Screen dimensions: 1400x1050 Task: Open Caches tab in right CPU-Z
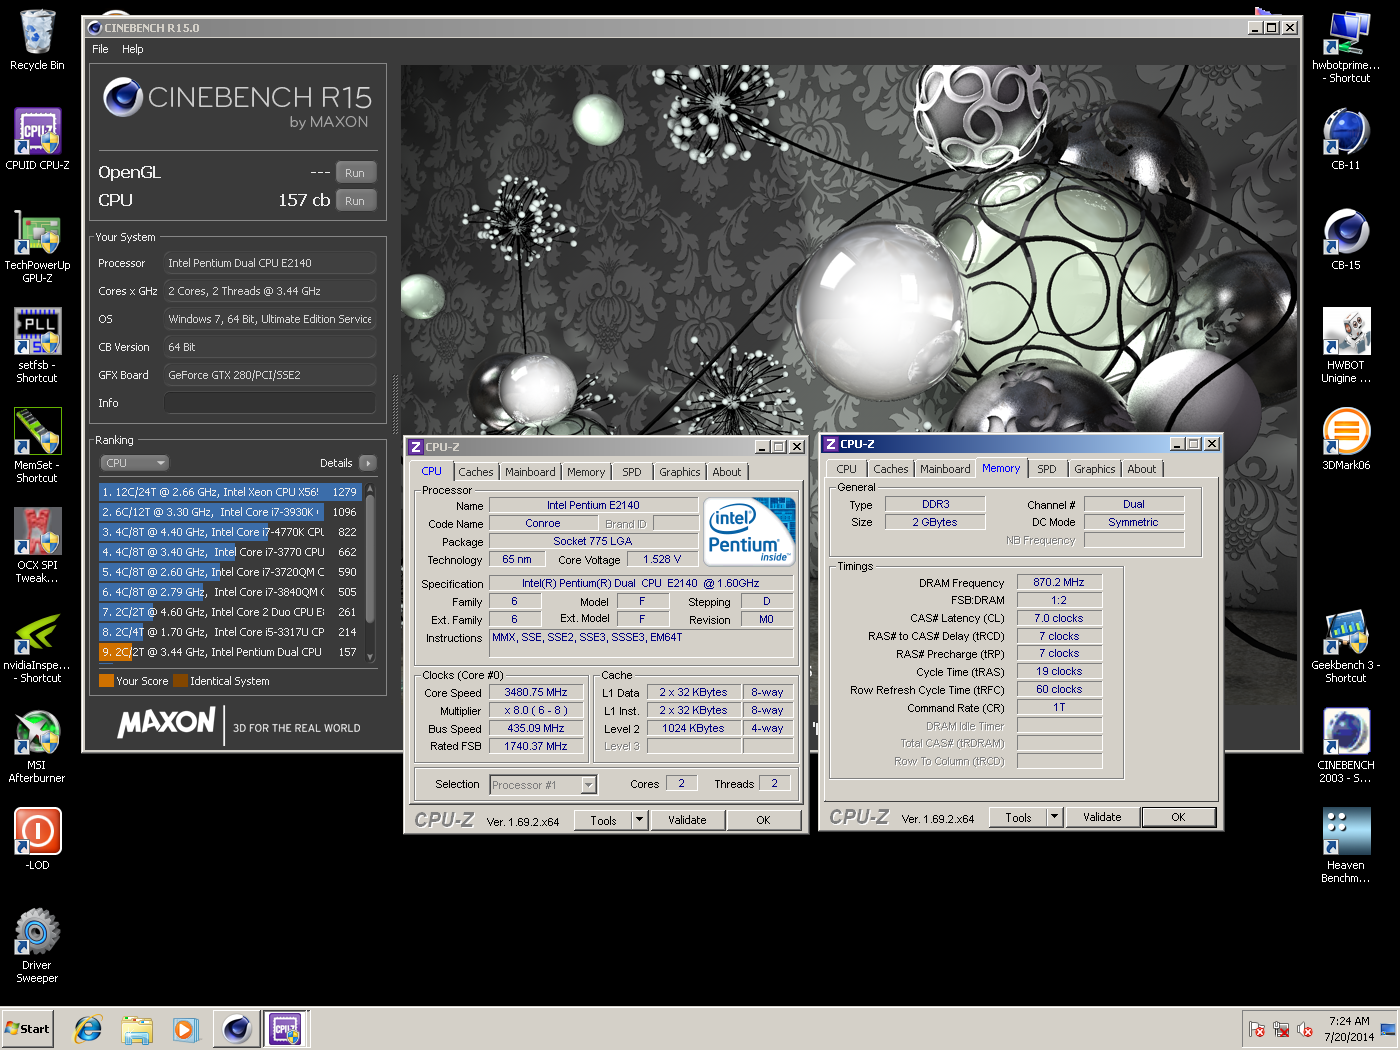(x=891, y=469)
